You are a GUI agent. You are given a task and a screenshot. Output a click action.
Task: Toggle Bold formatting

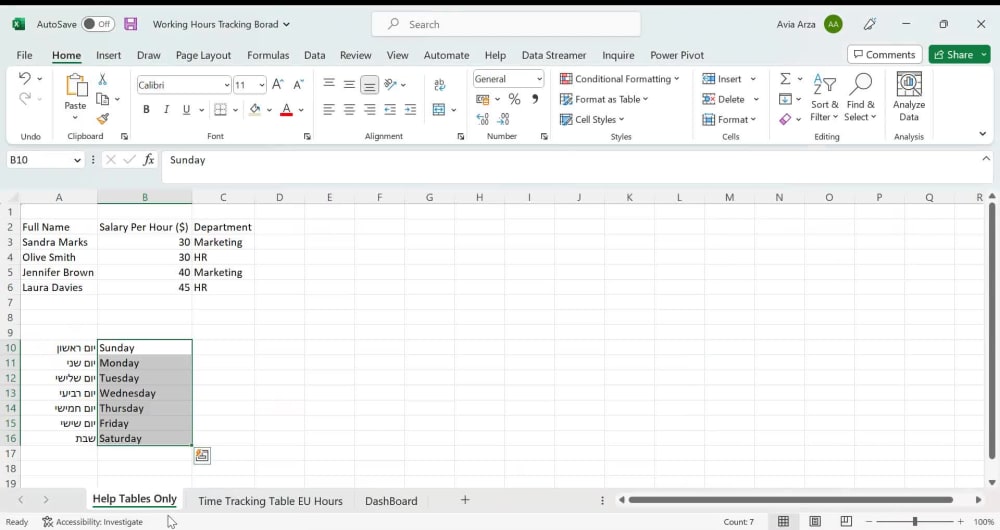tap(146, 110)
